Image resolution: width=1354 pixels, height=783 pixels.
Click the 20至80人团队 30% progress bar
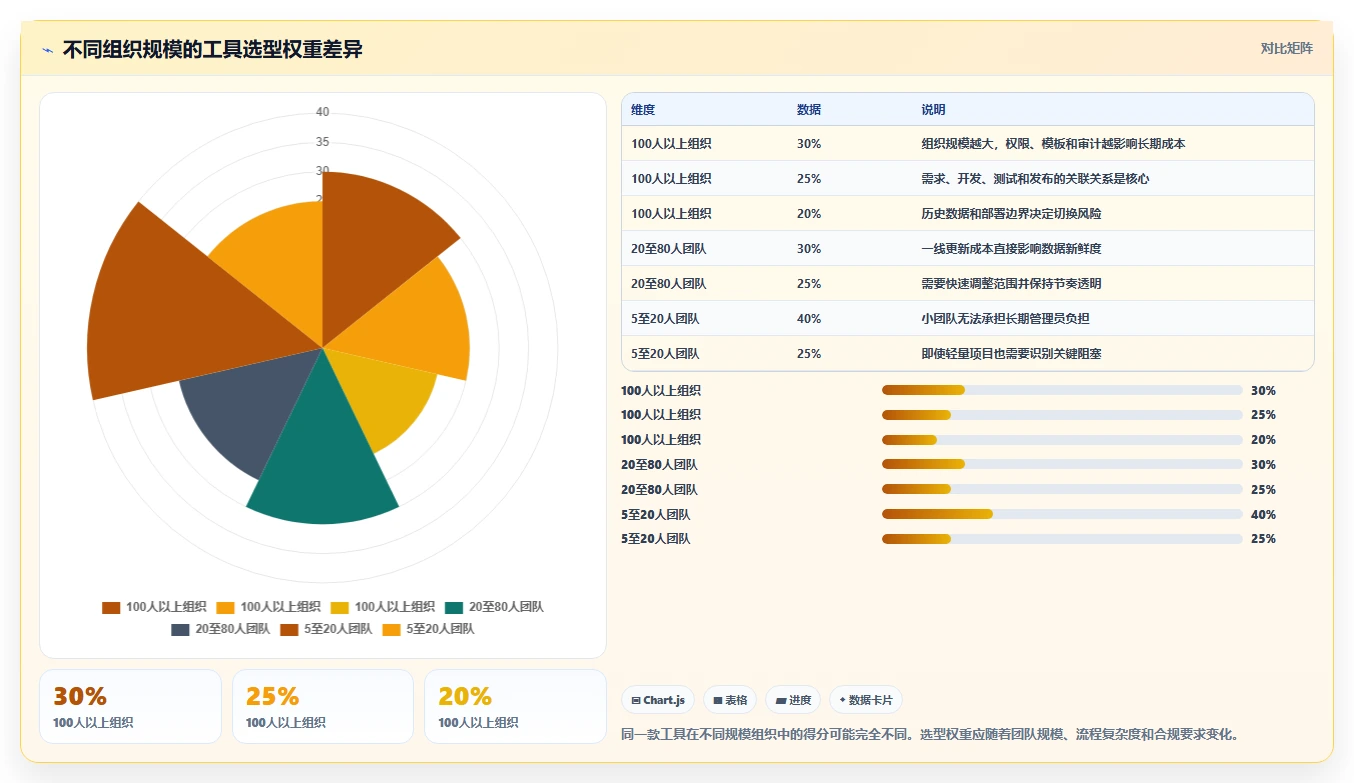(x=1062, y=465)
